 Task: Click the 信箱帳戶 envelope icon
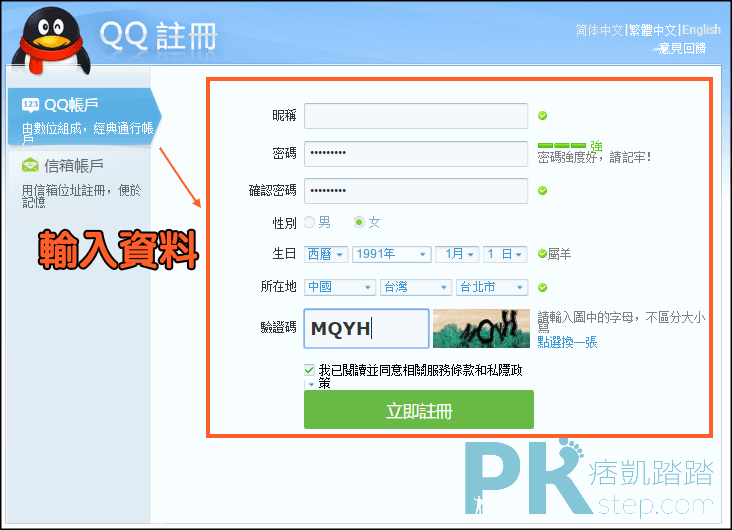tap(30, 165)
